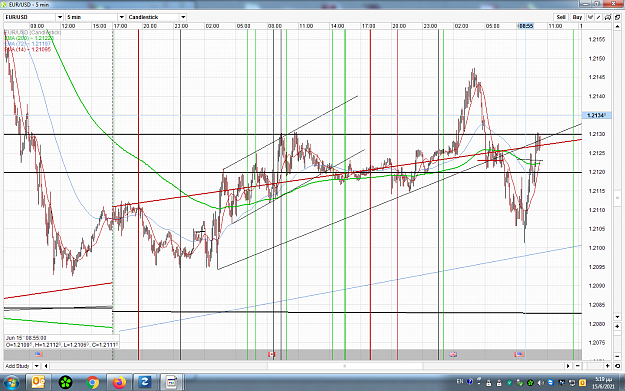Click the horizontal scrollbar left arrow

(x=46, y=366)
